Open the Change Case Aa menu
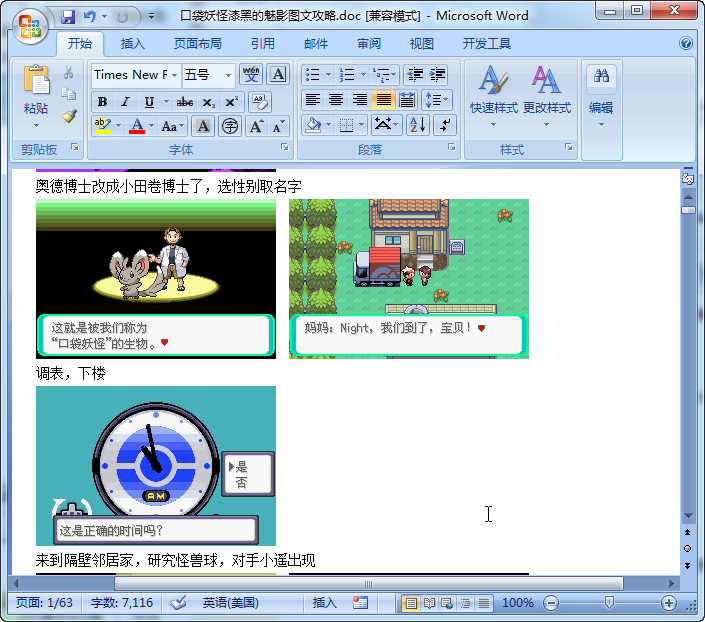This screenshot has height=622, width=705. pos(173,126)
